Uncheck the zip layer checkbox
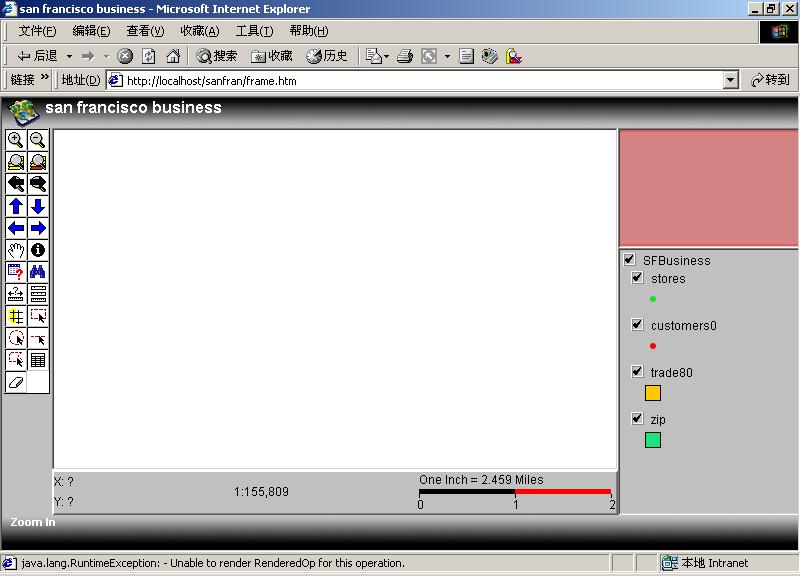Image resolution: width=800 pixels, height=576 pixels. click(x=637, y=419)
